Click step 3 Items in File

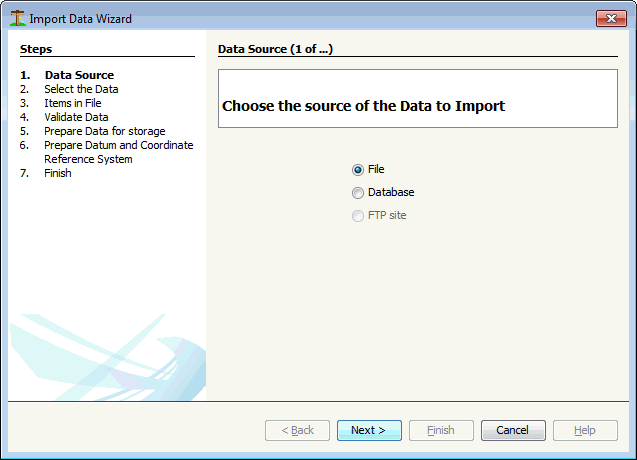pyautogui.click(x=73, y=103)
